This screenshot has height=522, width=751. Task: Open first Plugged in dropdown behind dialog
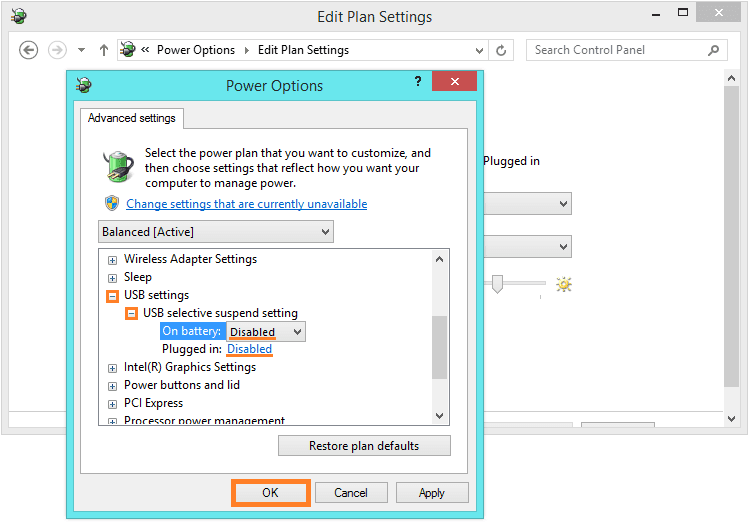528,204
